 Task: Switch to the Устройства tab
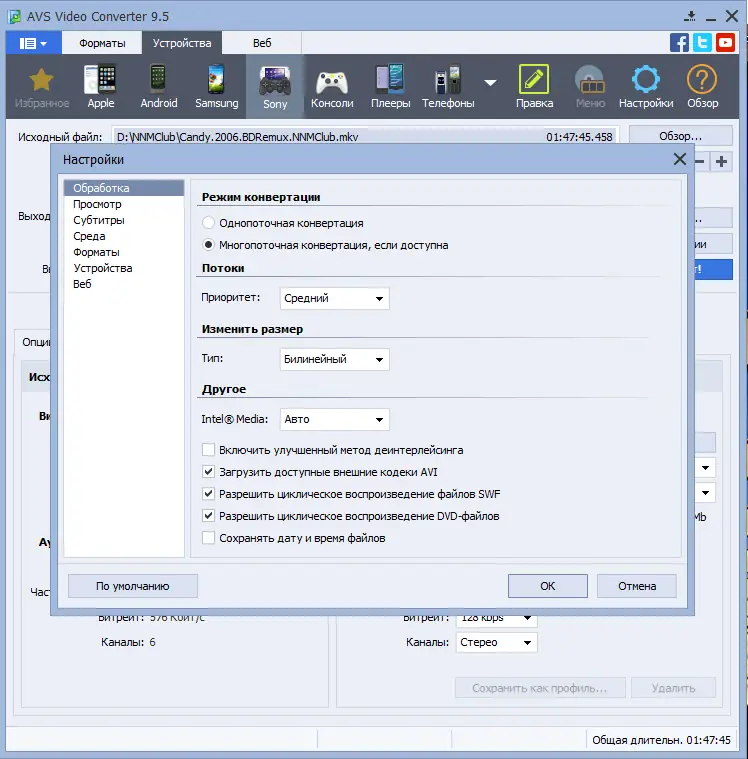(x=182, y=43)
